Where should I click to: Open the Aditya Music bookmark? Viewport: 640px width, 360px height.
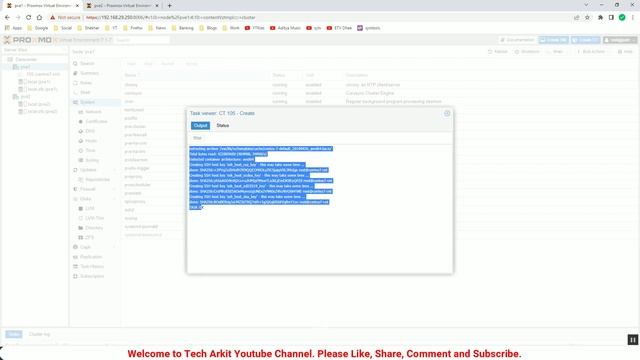pos(285,28)
